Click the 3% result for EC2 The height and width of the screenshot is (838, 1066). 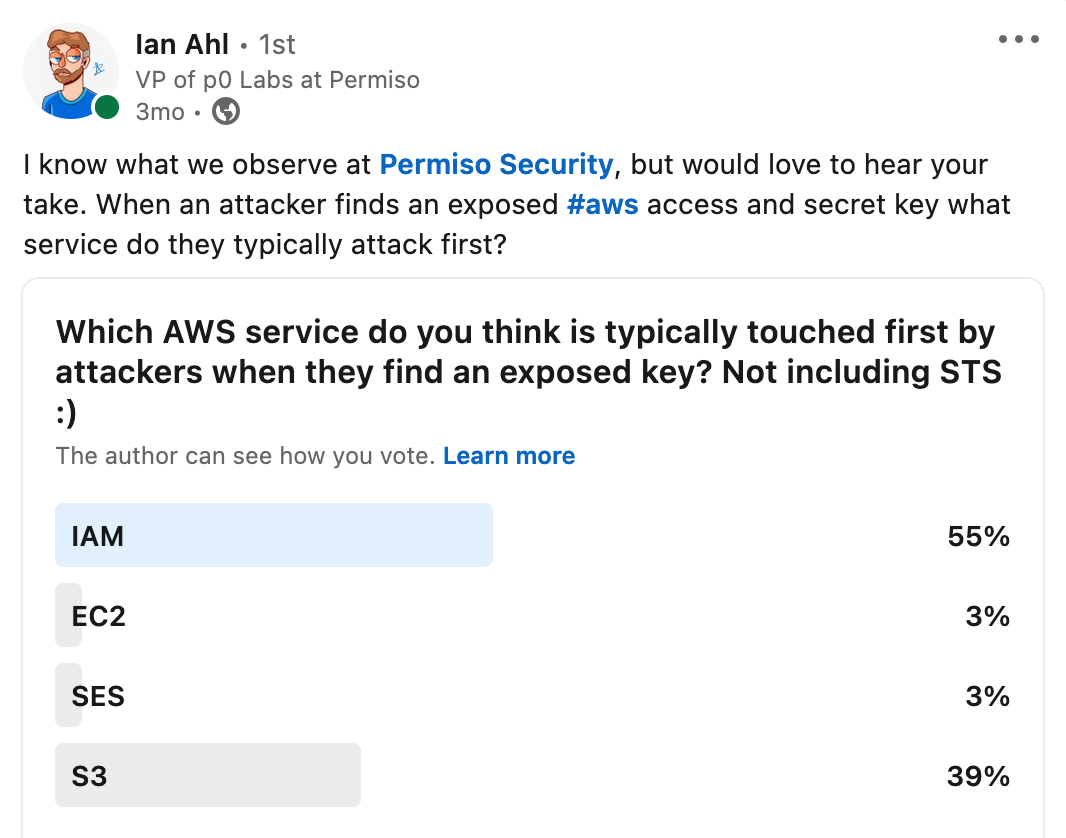988,616
